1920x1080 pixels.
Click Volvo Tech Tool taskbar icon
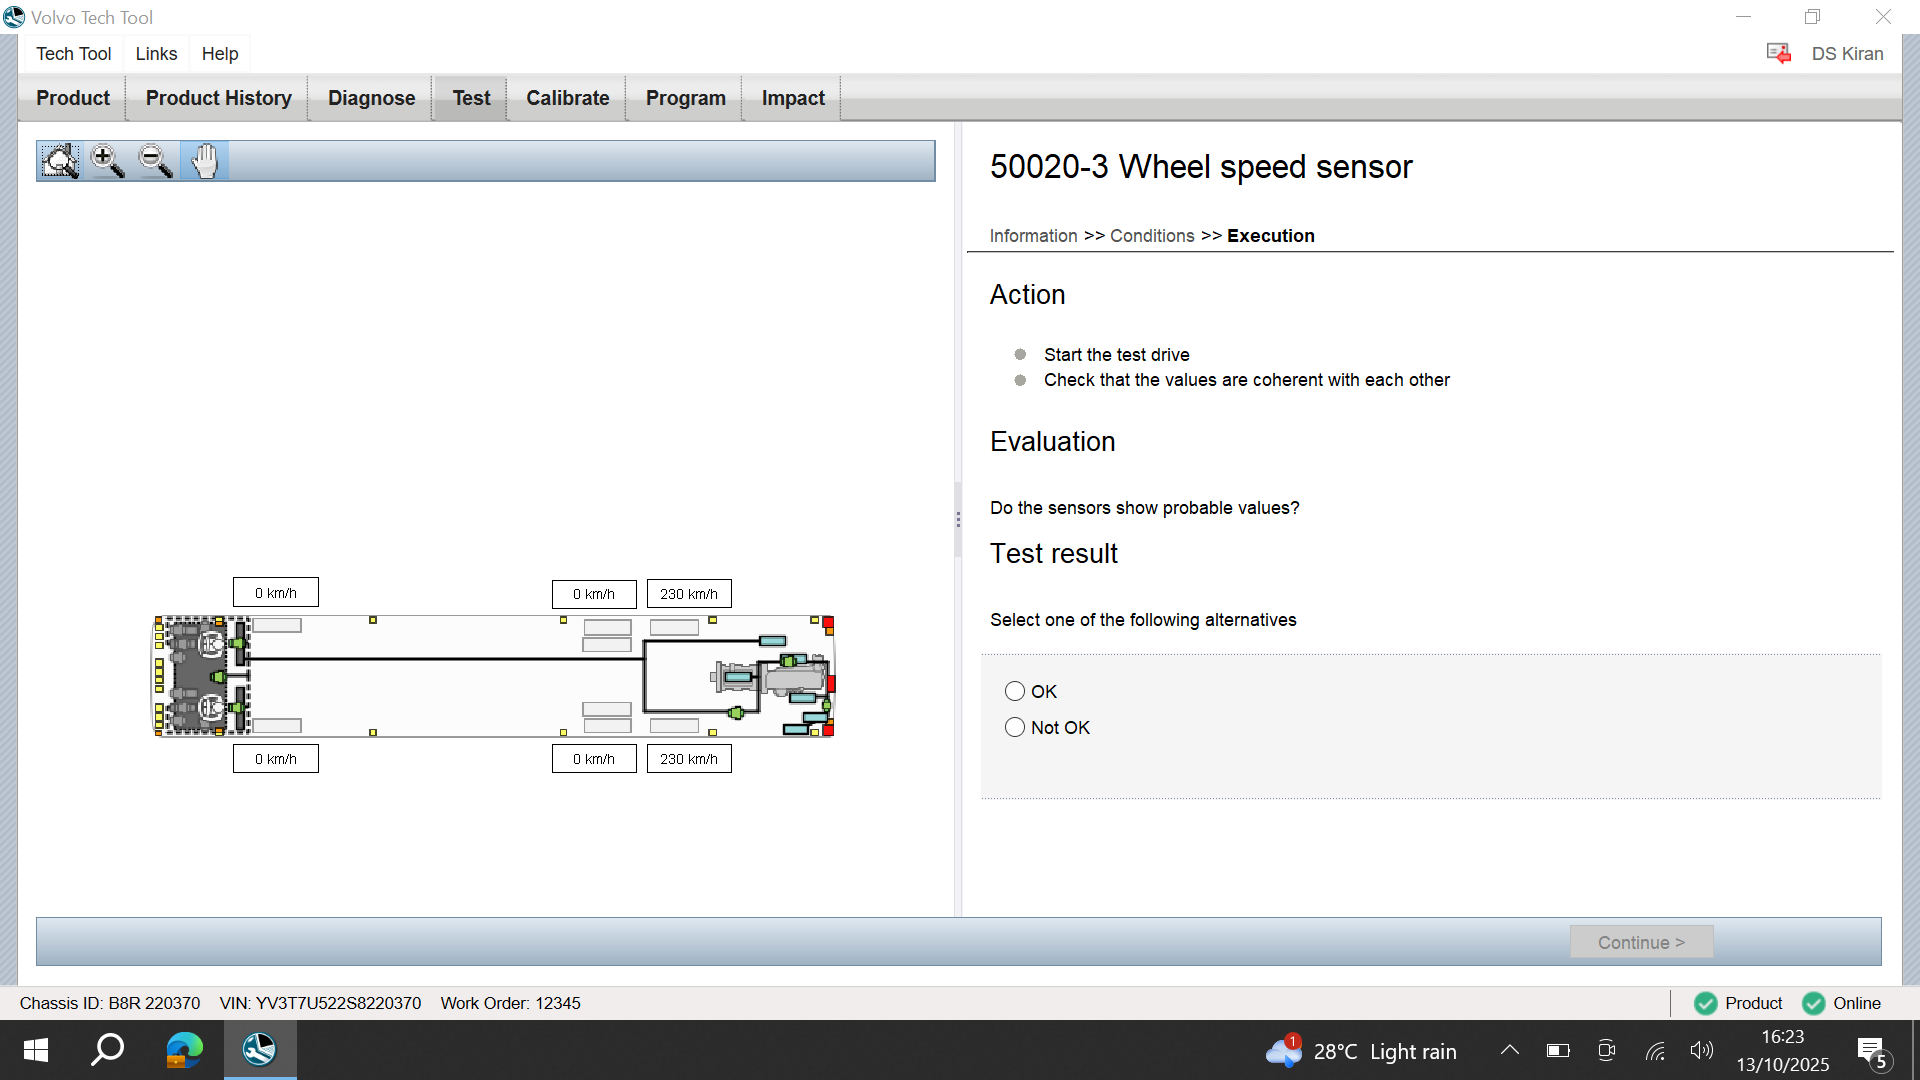(260, 1050)
